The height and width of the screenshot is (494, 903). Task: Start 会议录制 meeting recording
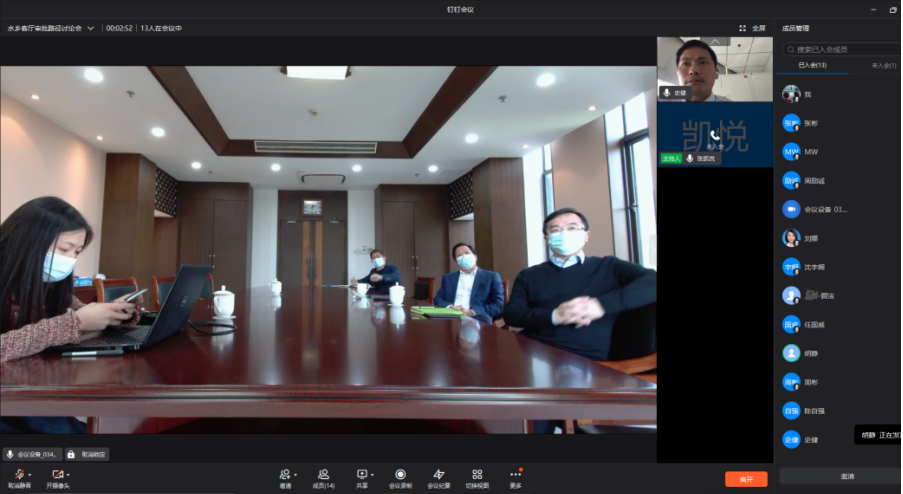point(400,475)
